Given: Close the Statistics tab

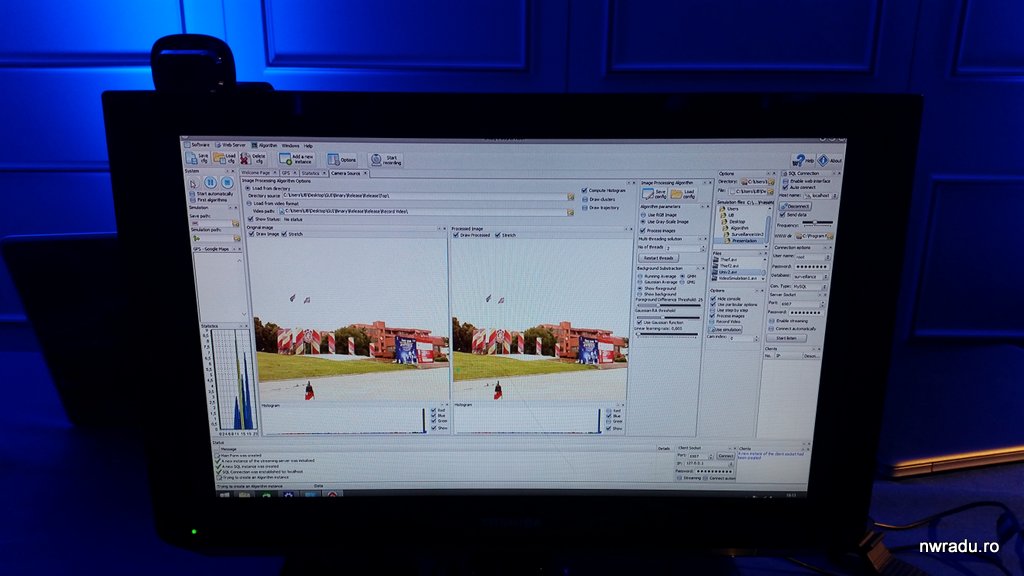Looking at the screenshot, I should [x=324, y=173].
